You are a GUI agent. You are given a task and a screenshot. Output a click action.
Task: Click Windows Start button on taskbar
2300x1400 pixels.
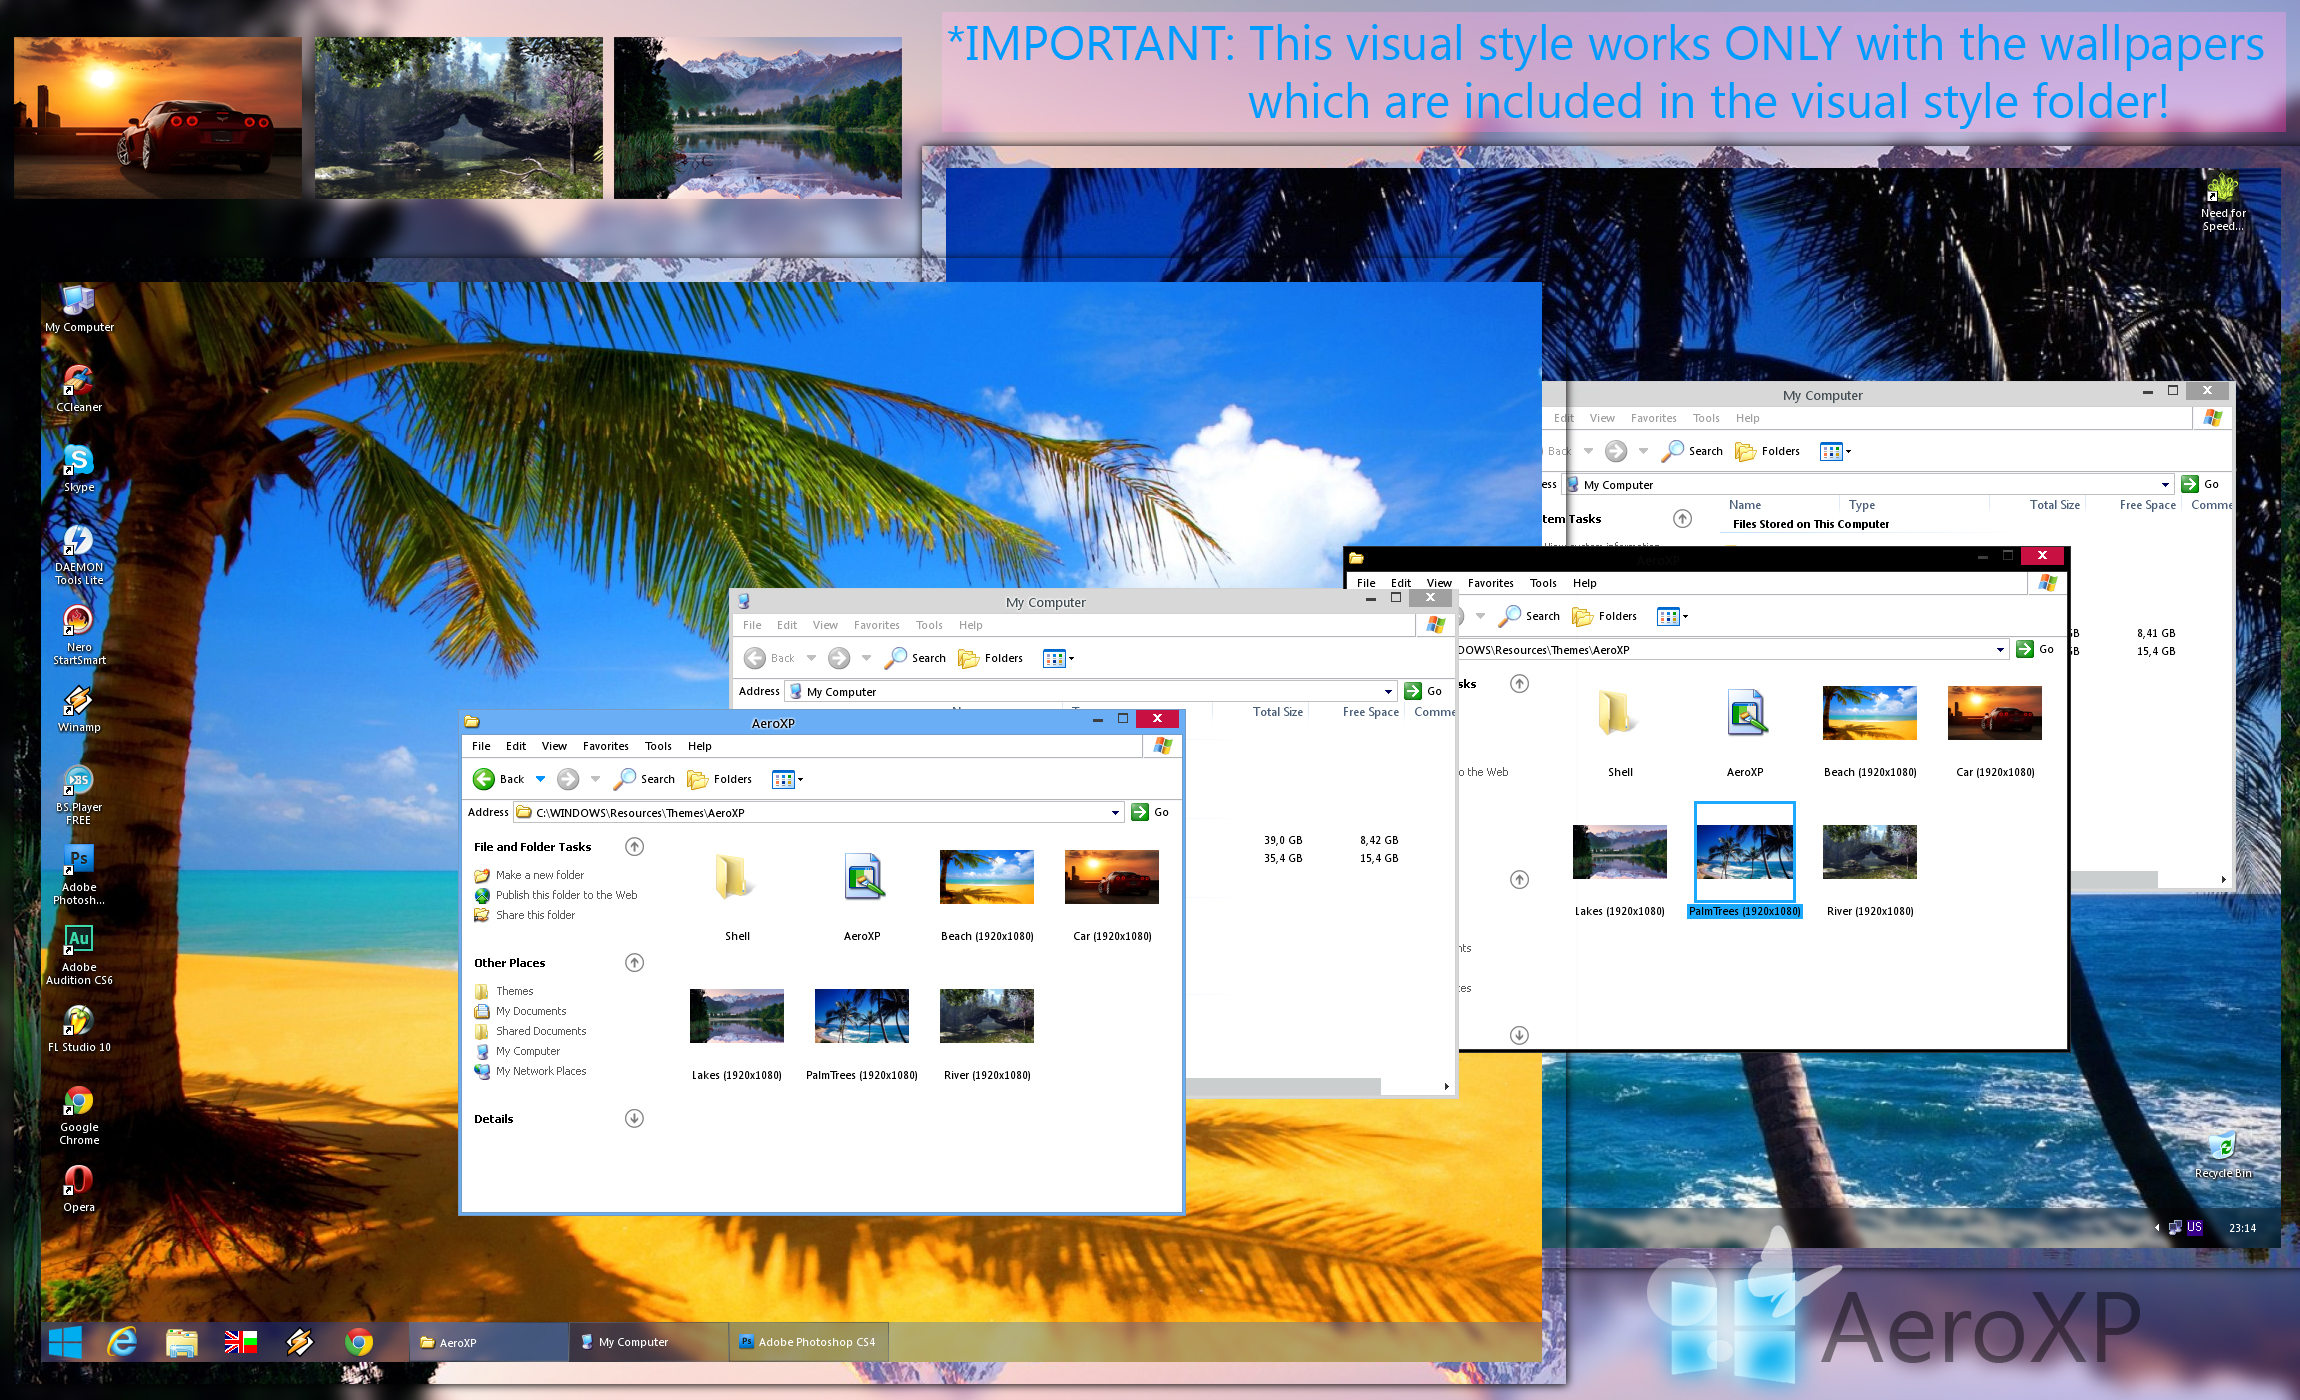pyautogui.click(x=66, y=1342)
